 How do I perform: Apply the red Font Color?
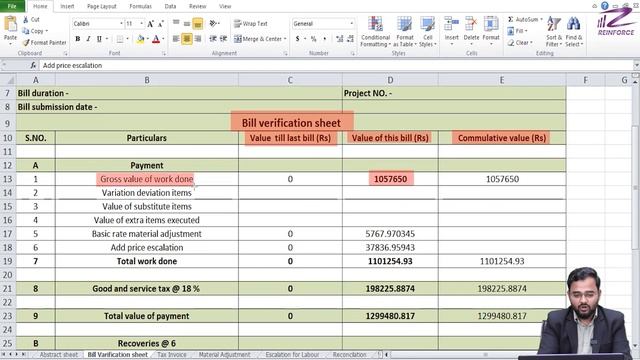coord(156,39)
